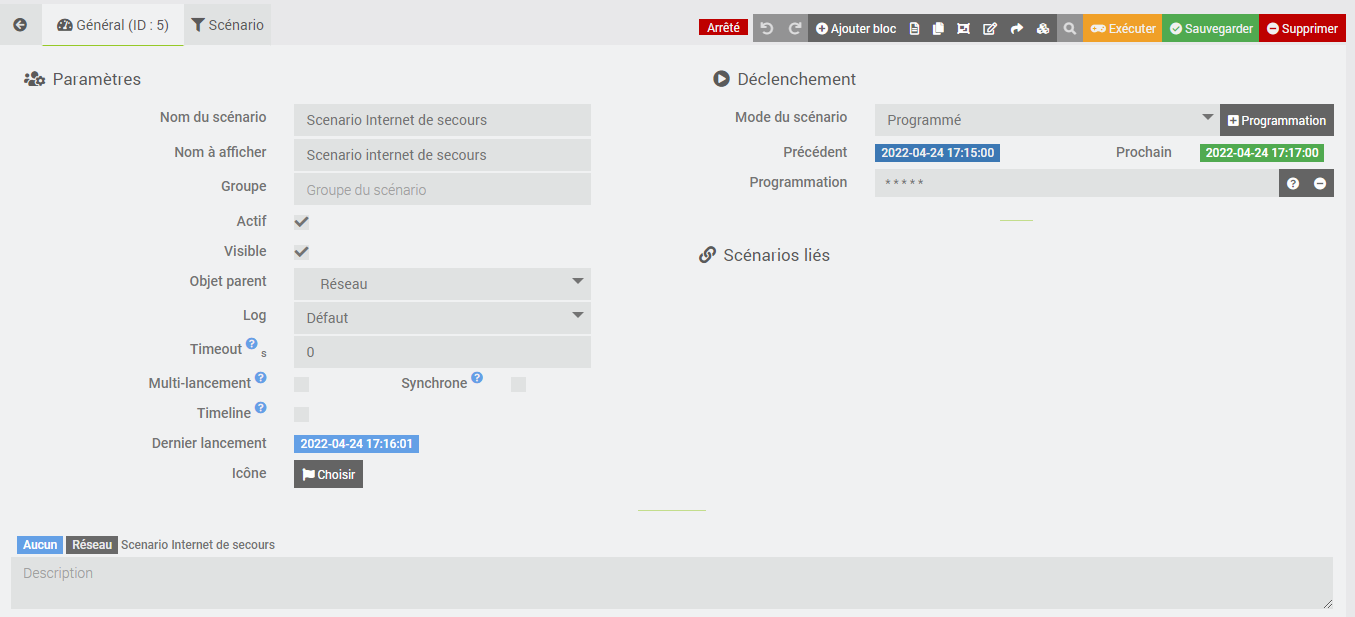The image size is (1355, 617).
Task: Click the copy scenario icon
Action: point(938,29)
